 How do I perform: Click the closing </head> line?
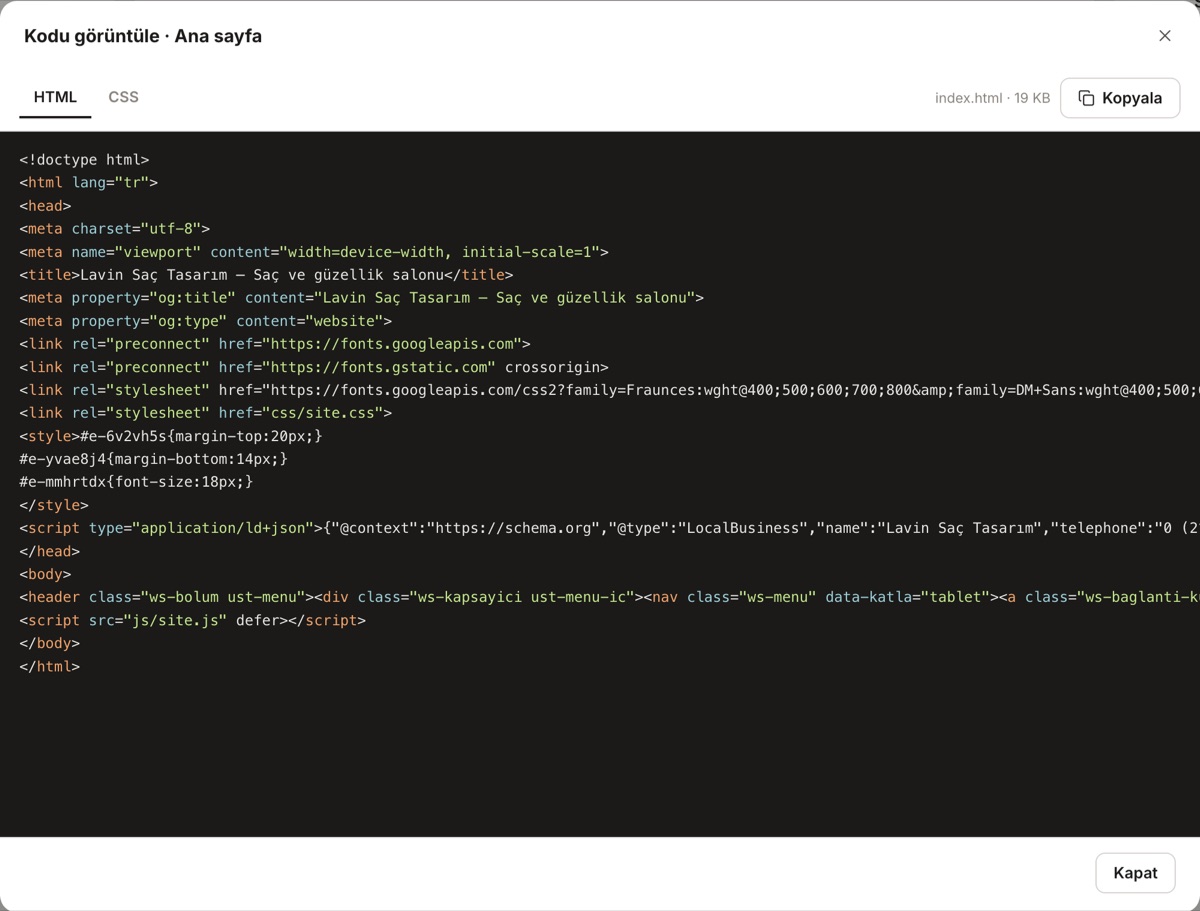coord(49,551)
